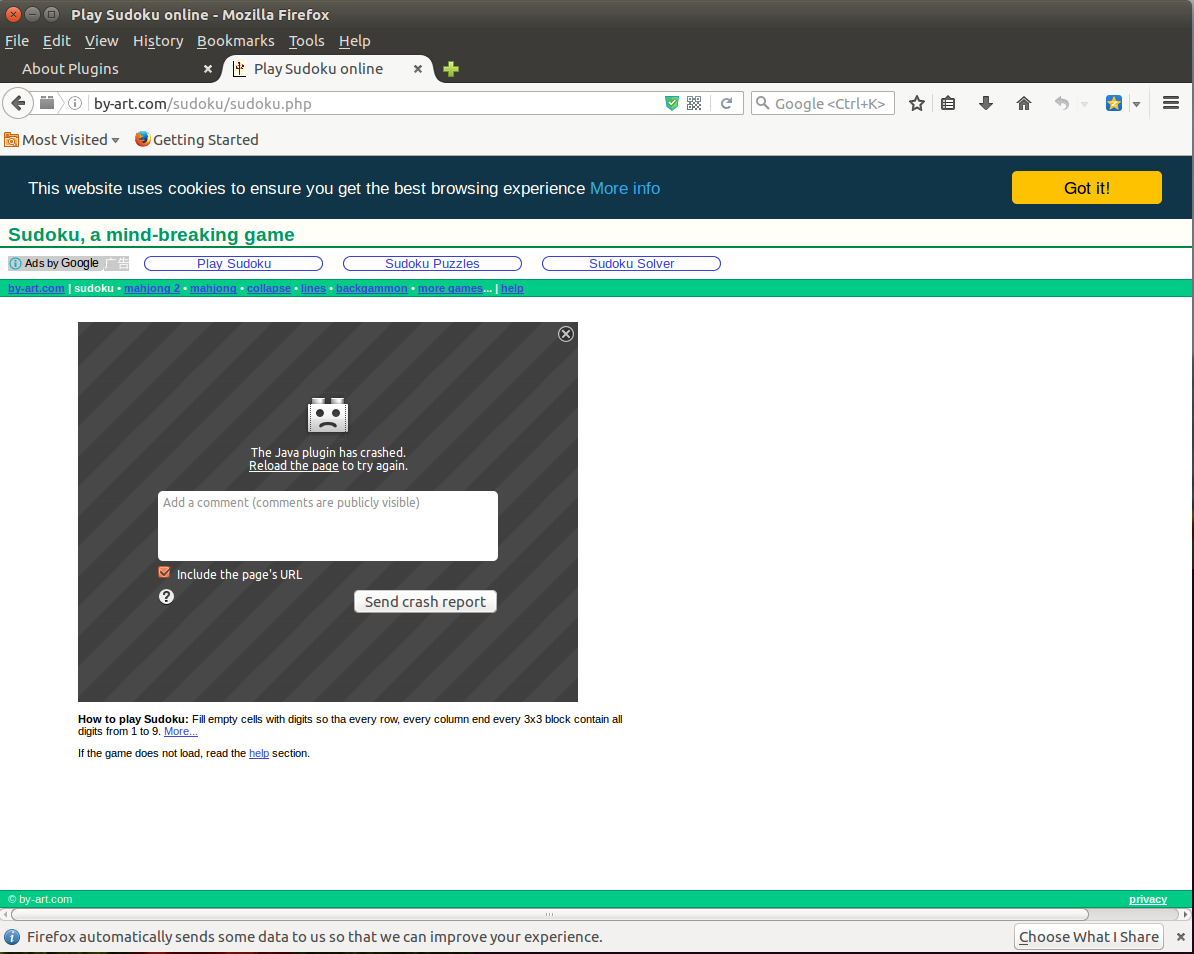This screenshot has width=1194, height=954.
Task: Click the help question mark in crash panel
Action: 167,597
